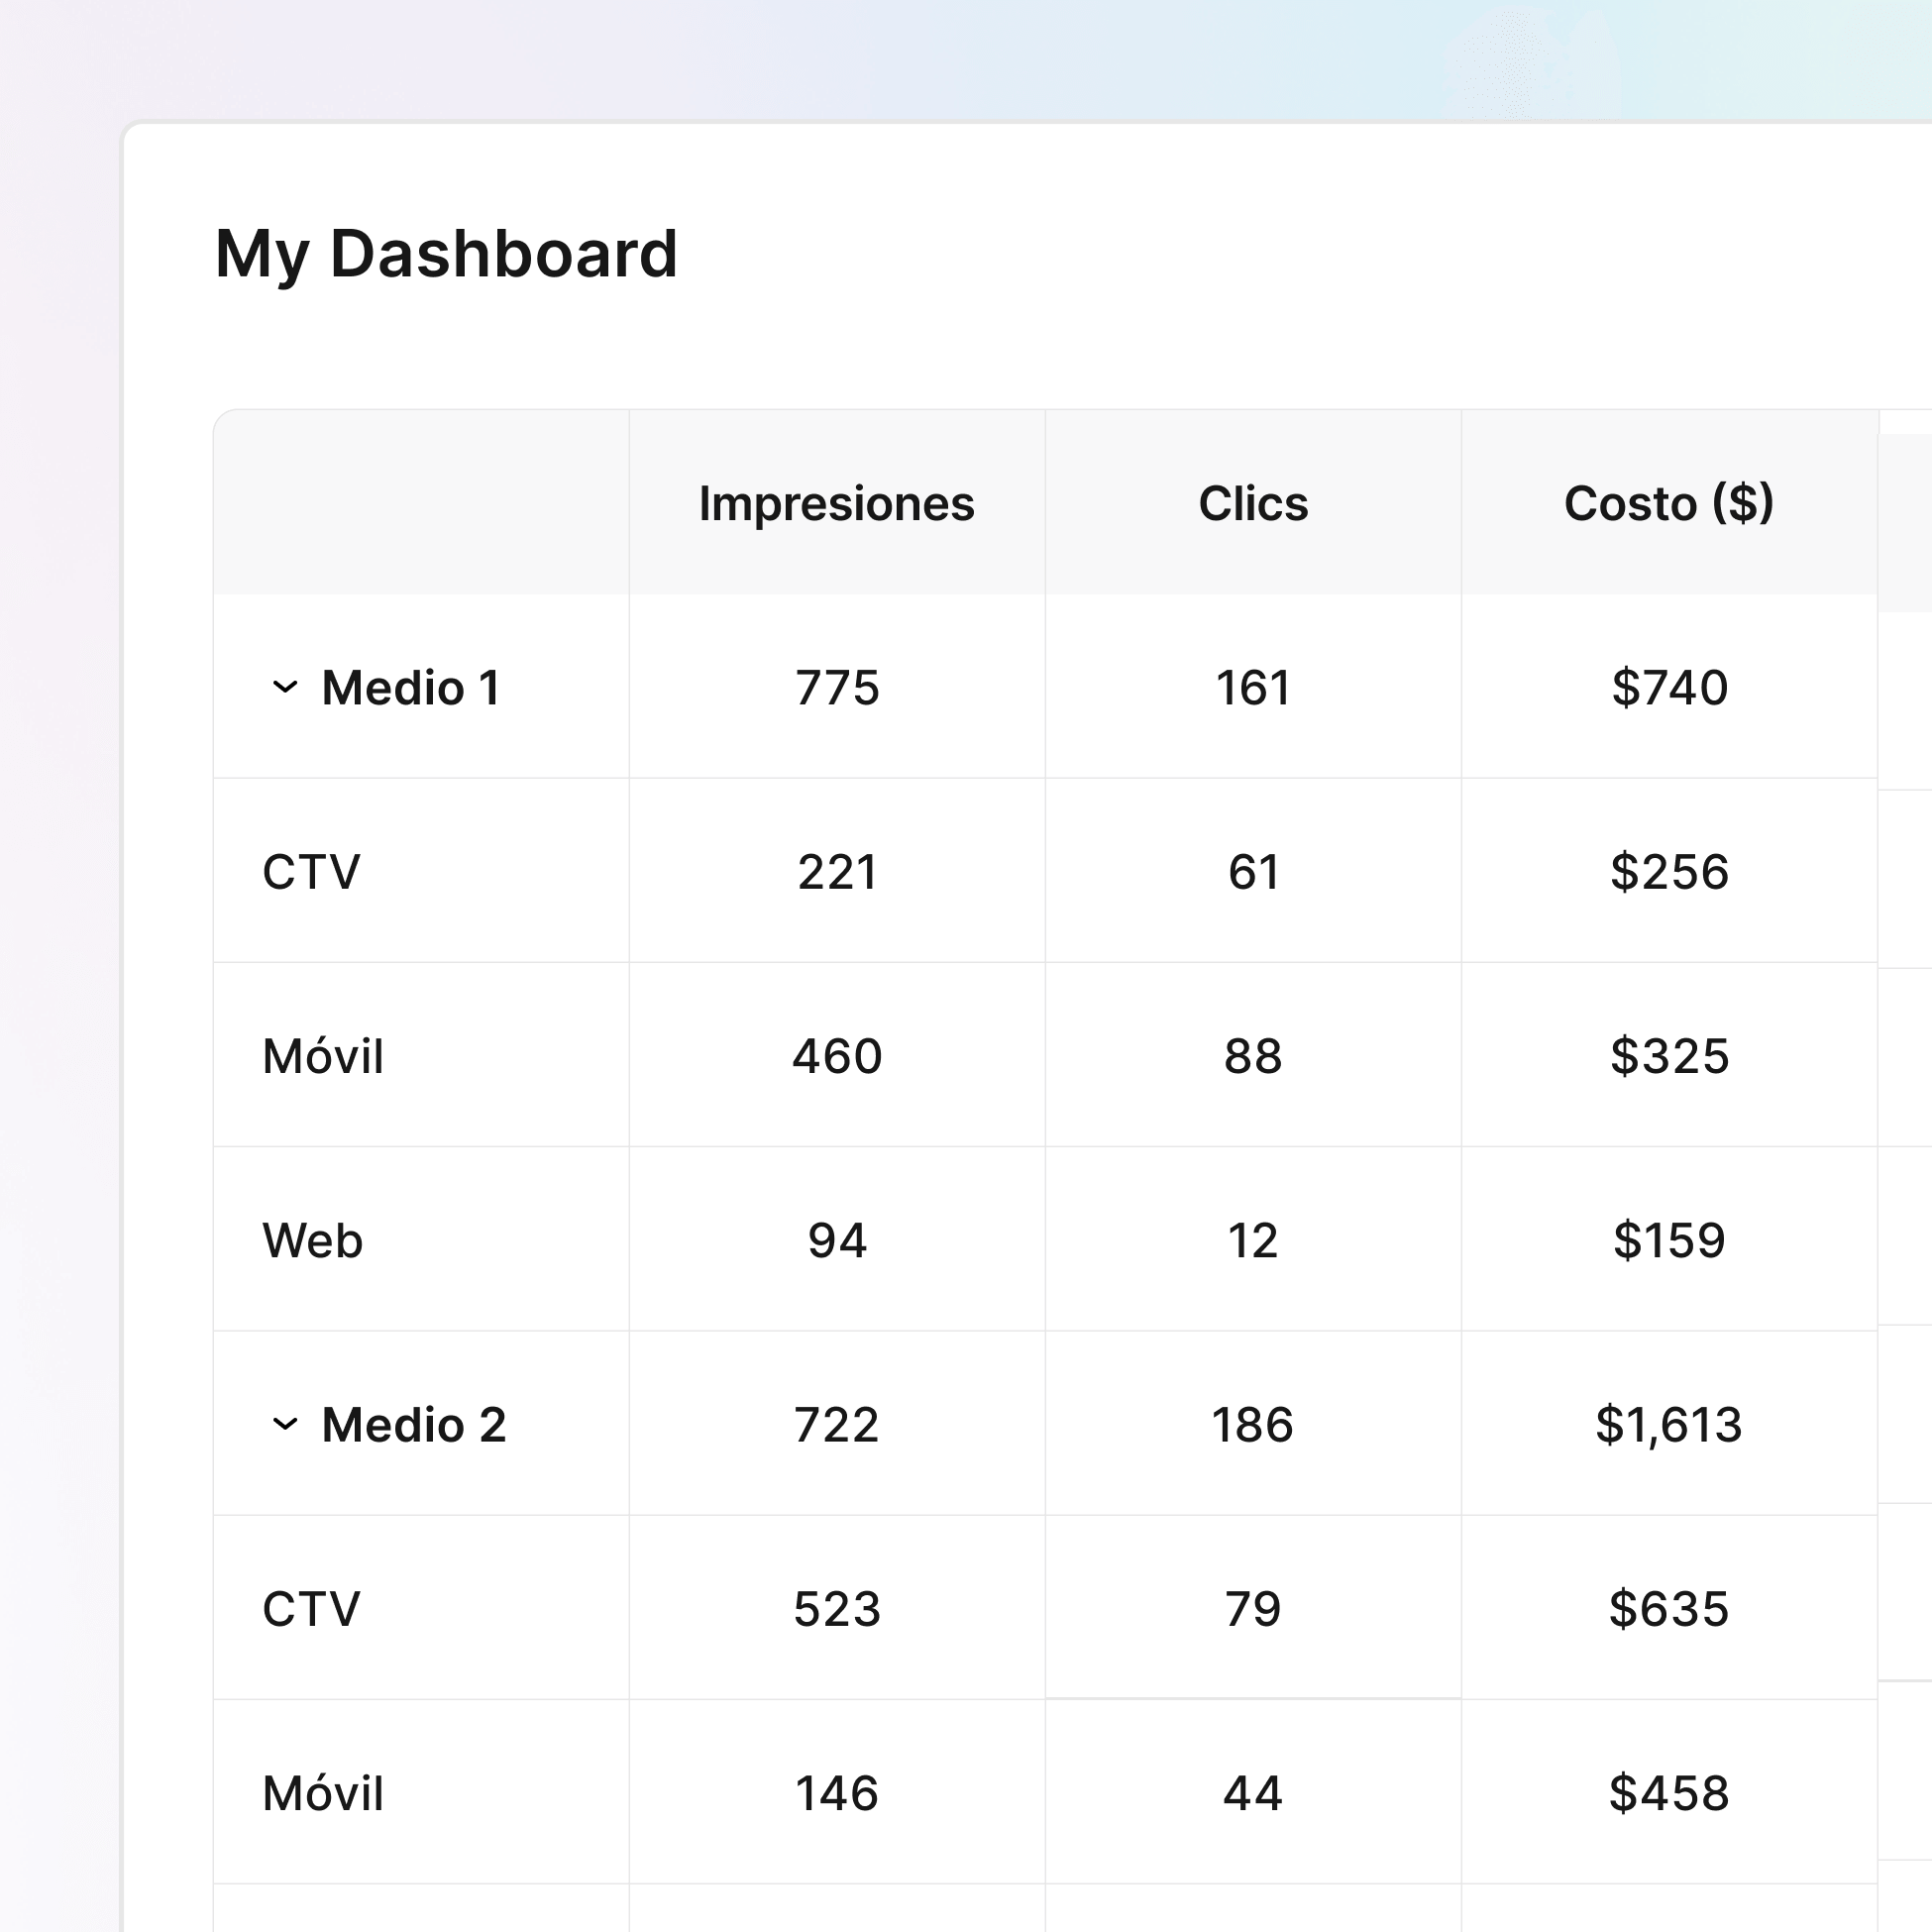Select CTV row under Medio 2
This screenshot has height=1932, width=1932.
(x=311, y=1609)
